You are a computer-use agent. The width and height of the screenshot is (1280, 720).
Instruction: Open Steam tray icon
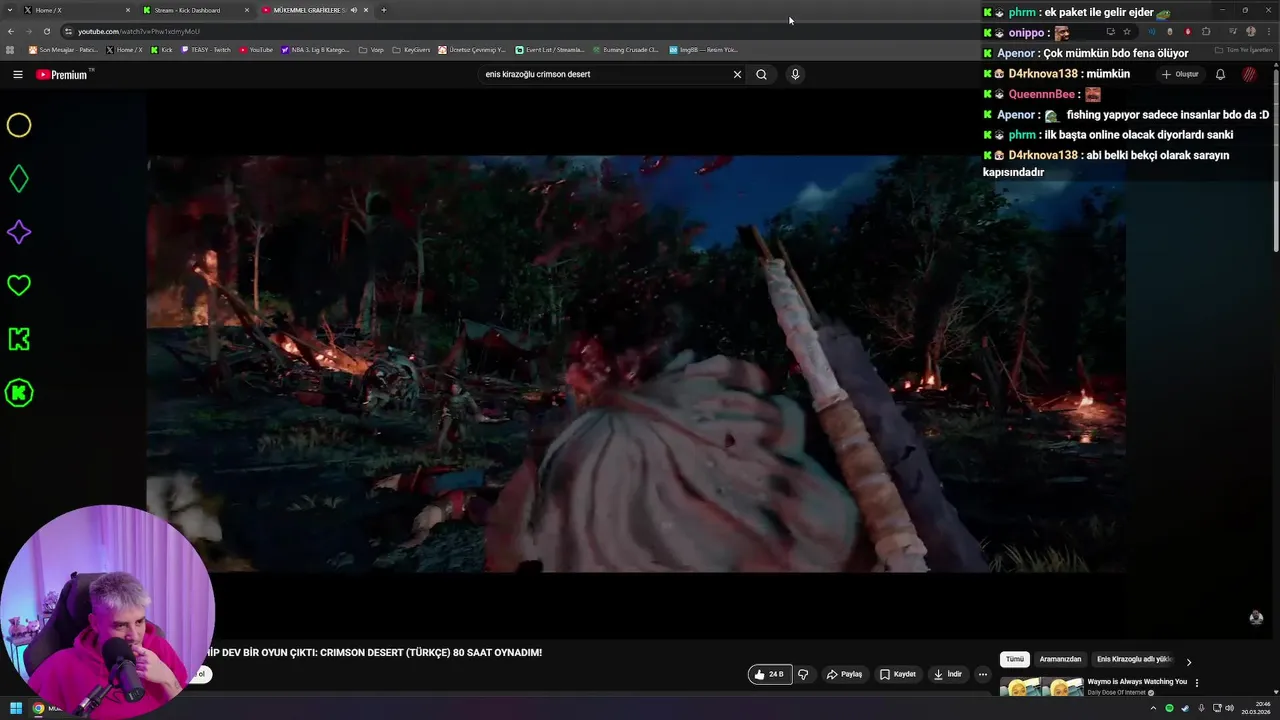(x=1184, y=708)
